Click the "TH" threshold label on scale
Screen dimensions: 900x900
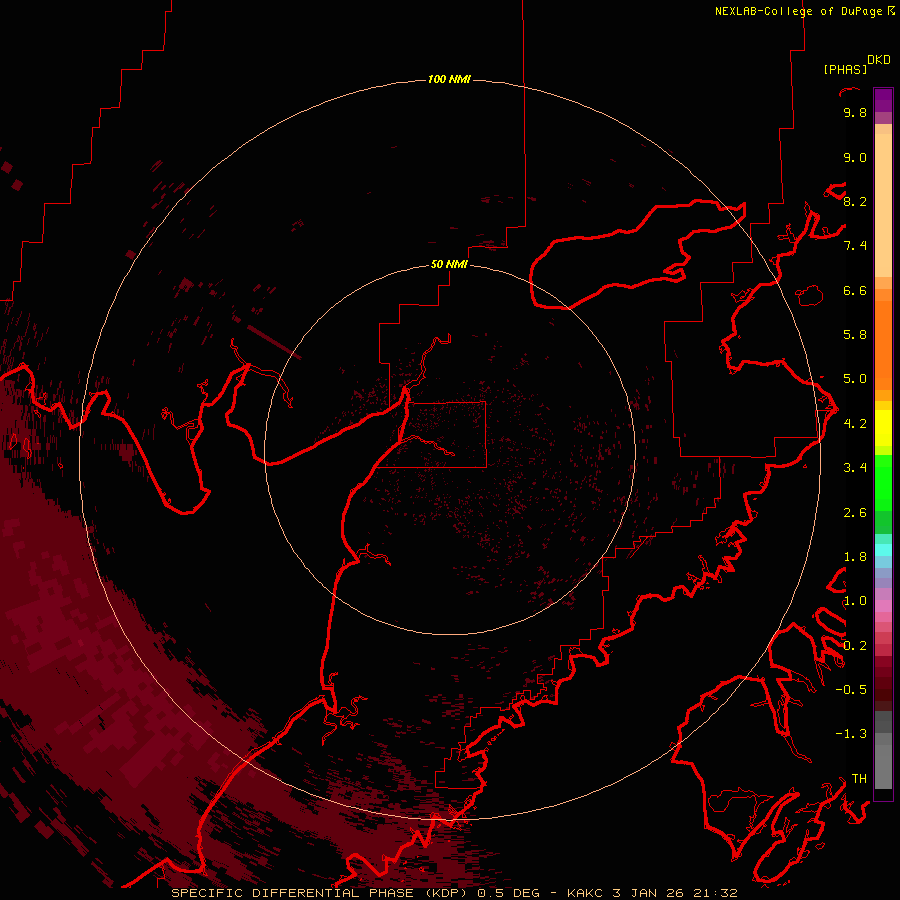click(859, 779)
